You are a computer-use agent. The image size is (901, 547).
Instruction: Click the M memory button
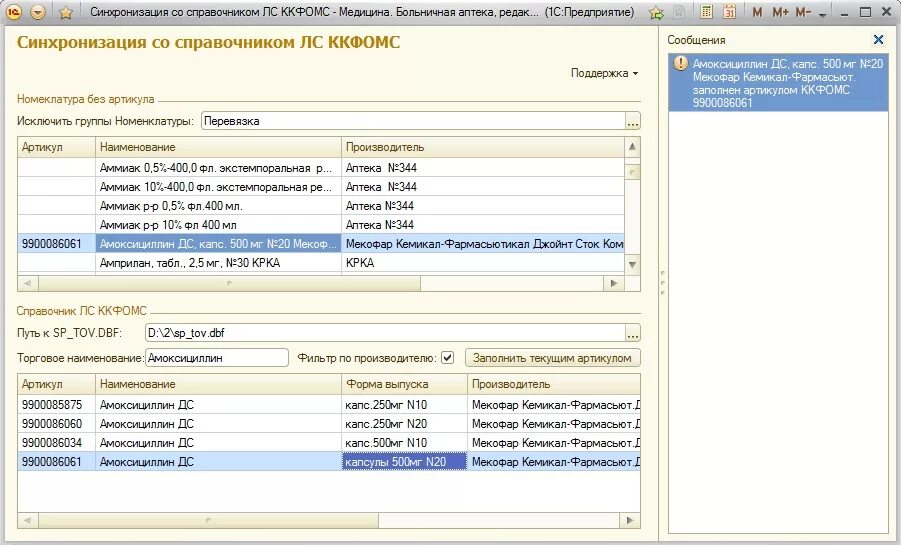pos(757,12)
